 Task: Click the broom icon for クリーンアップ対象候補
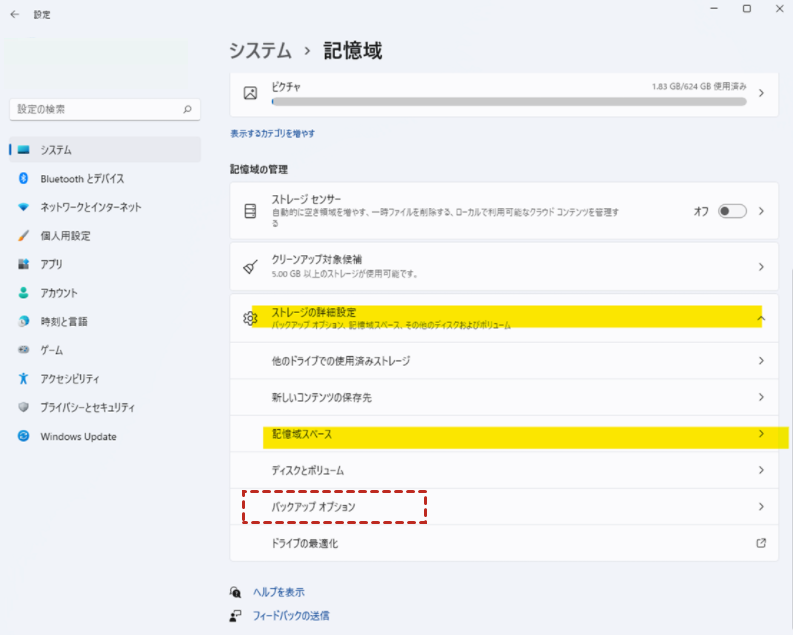pos(250,267)
